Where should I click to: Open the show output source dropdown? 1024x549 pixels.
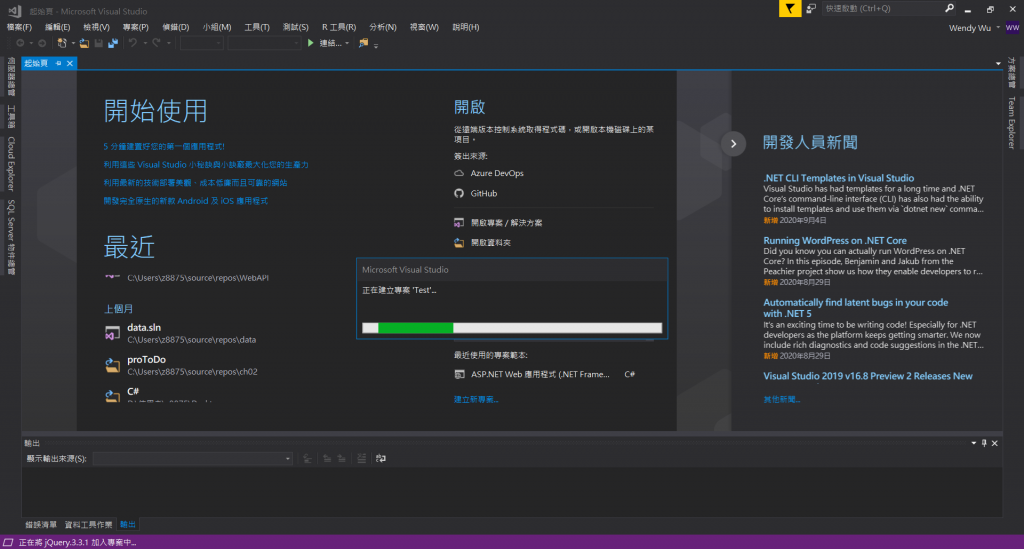click(193, 458)
